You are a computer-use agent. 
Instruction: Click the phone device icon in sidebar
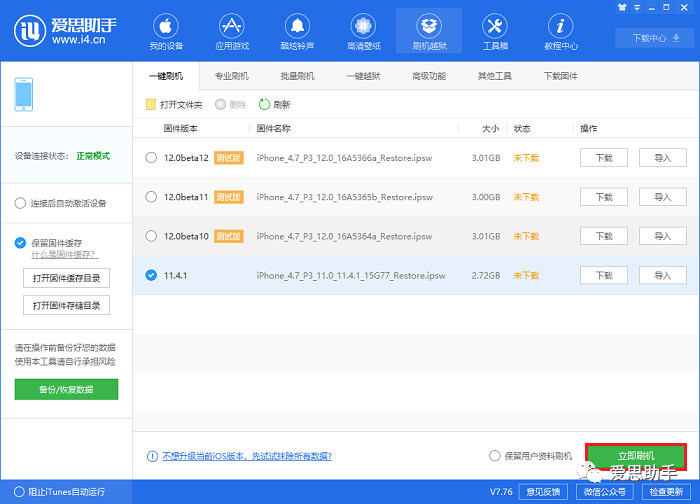24,95
